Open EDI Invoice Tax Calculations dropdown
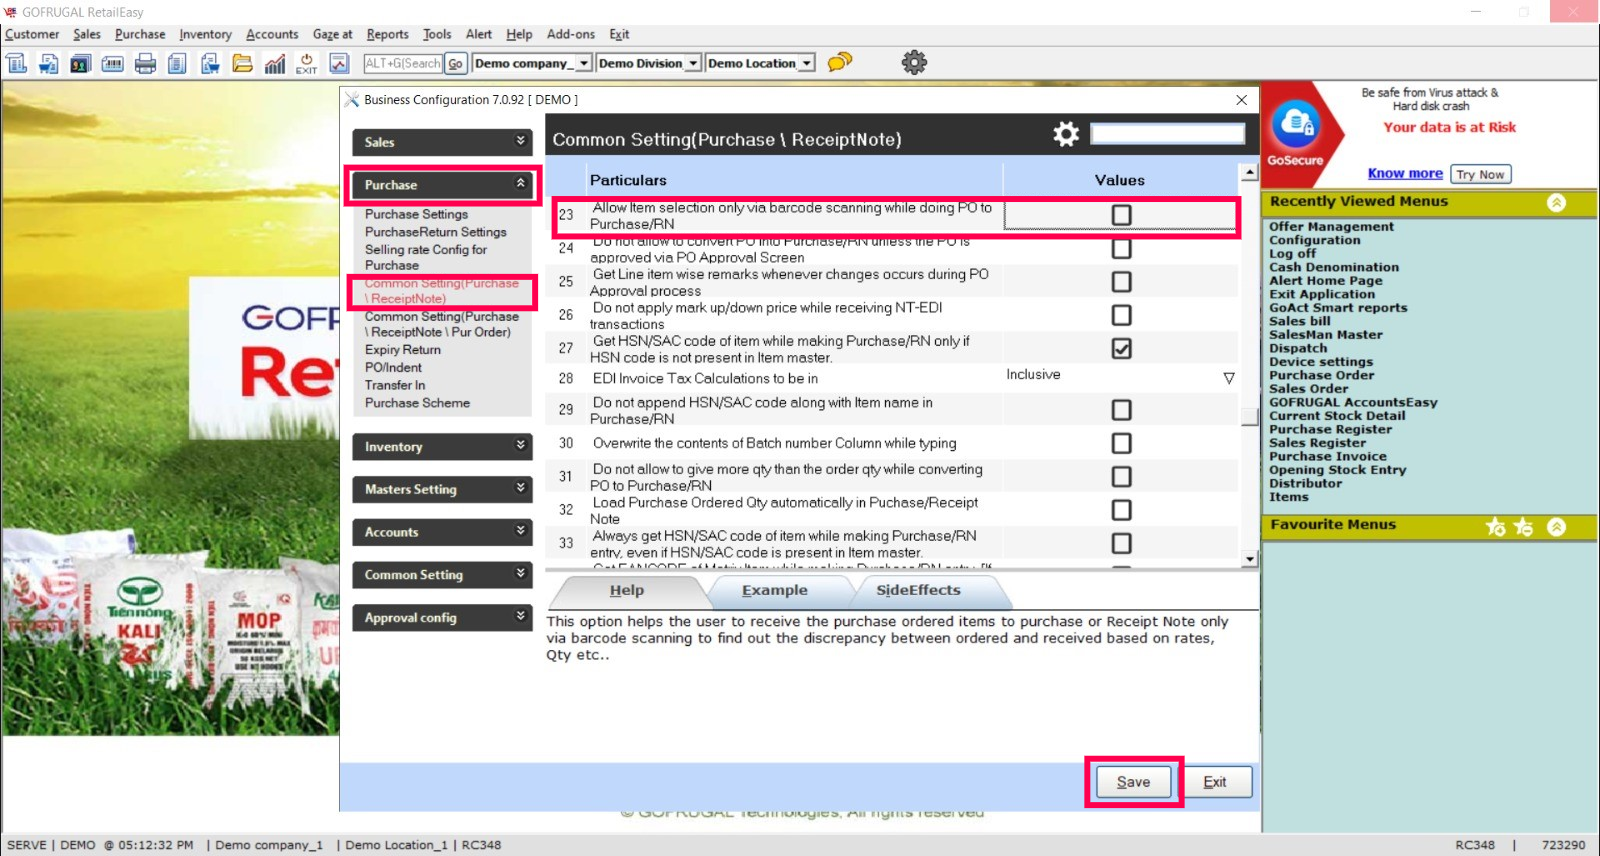The image size is (1600, 856). point(1228,378)
